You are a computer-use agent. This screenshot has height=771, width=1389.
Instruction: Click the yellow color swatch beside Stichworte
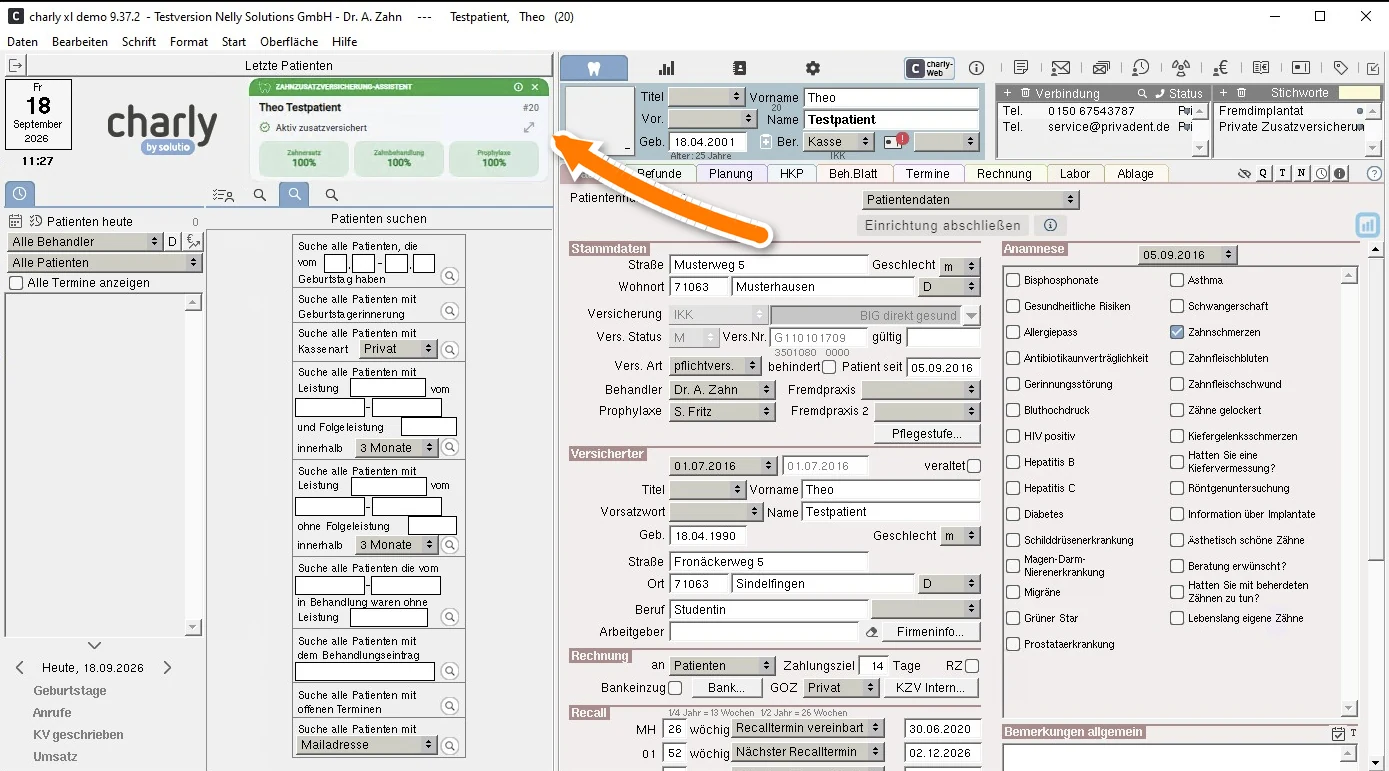click(x=1360, y=93)
